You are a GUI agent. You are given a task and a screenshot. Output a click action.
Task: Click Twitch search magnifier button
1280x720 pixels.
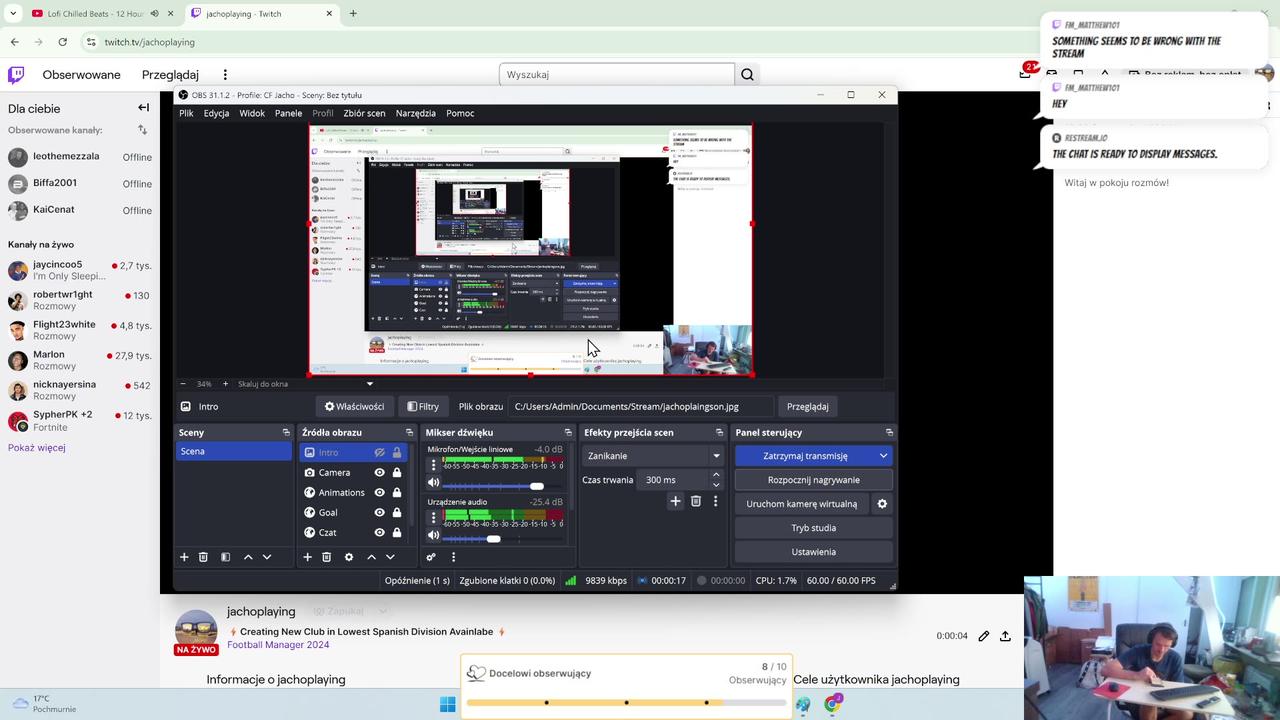click(747, 75)
